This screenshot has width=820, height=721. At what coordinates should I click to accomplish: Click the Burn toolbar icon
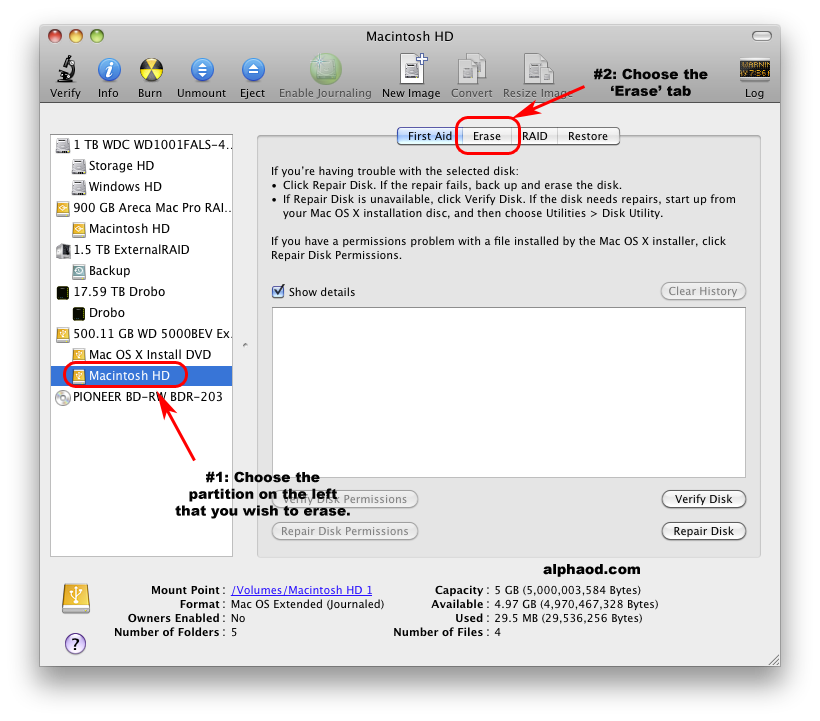151,70
